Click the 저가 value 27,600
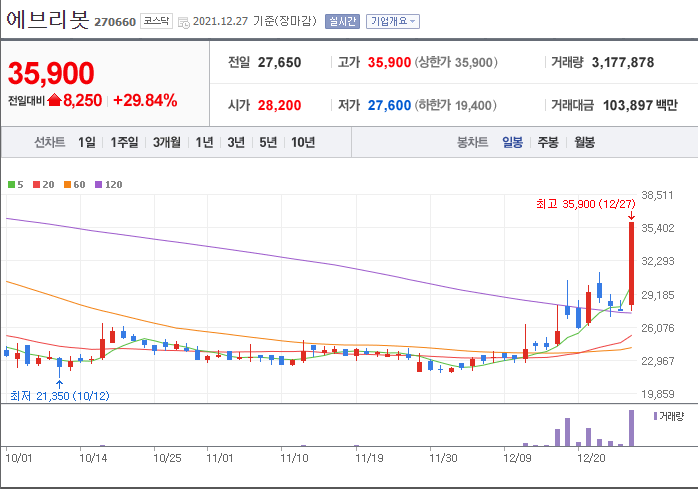 point(389,105)
